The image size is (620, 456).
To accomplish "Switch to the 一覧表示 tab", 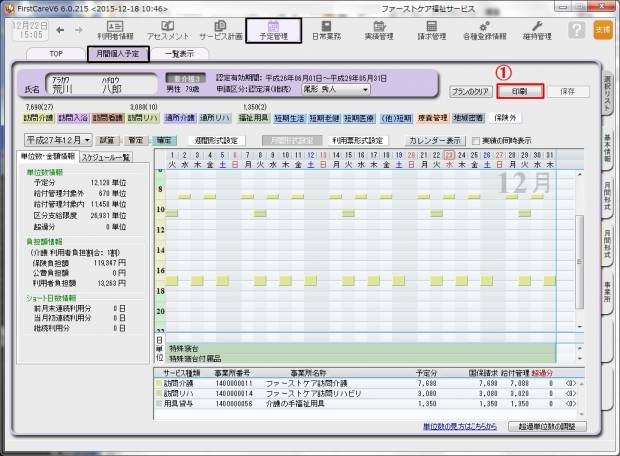I will (179, 54).
